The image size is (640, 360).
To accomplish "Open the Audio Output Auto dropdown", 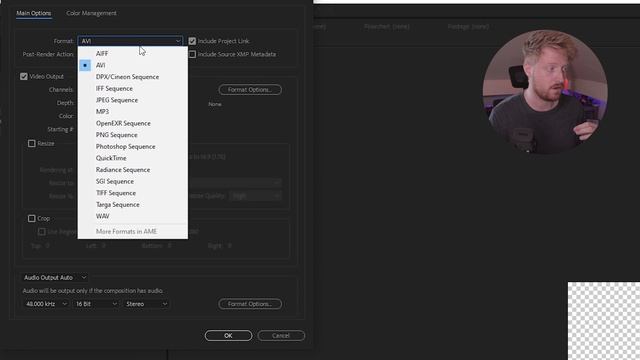I will point(55,278).
